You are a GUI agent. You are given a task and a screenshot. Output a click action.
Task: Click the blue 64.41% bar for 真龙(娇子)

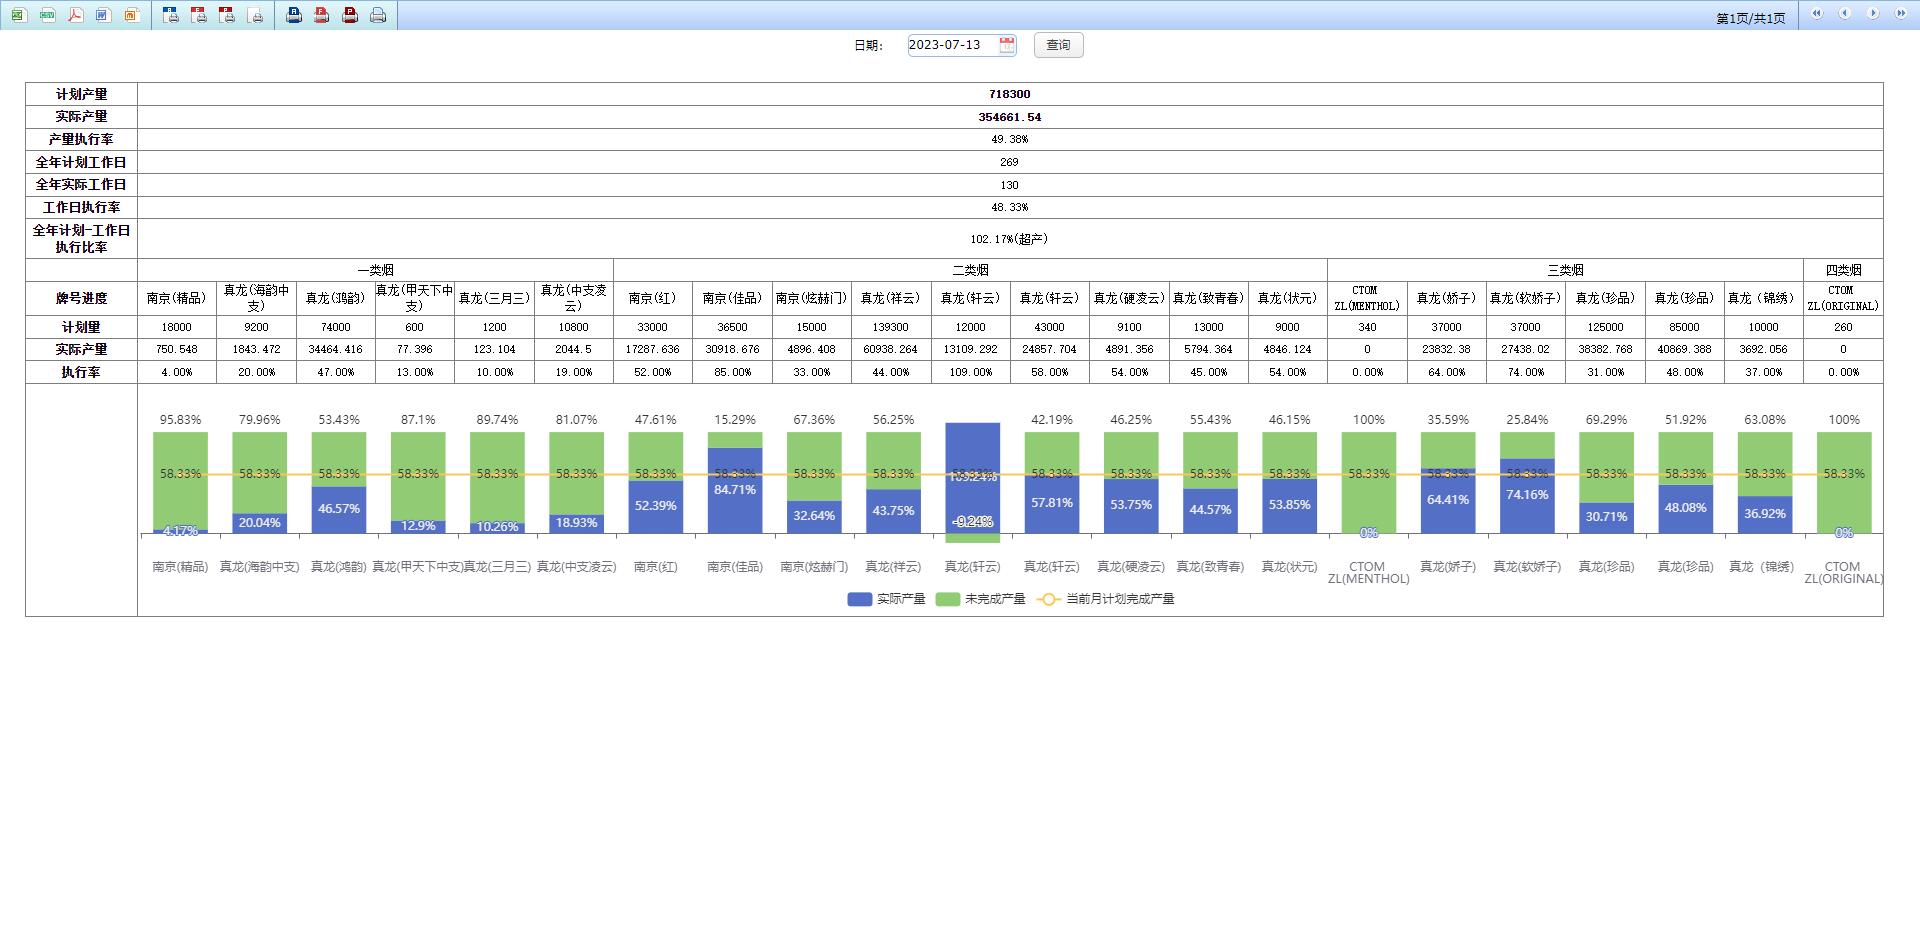point(1448,501)
